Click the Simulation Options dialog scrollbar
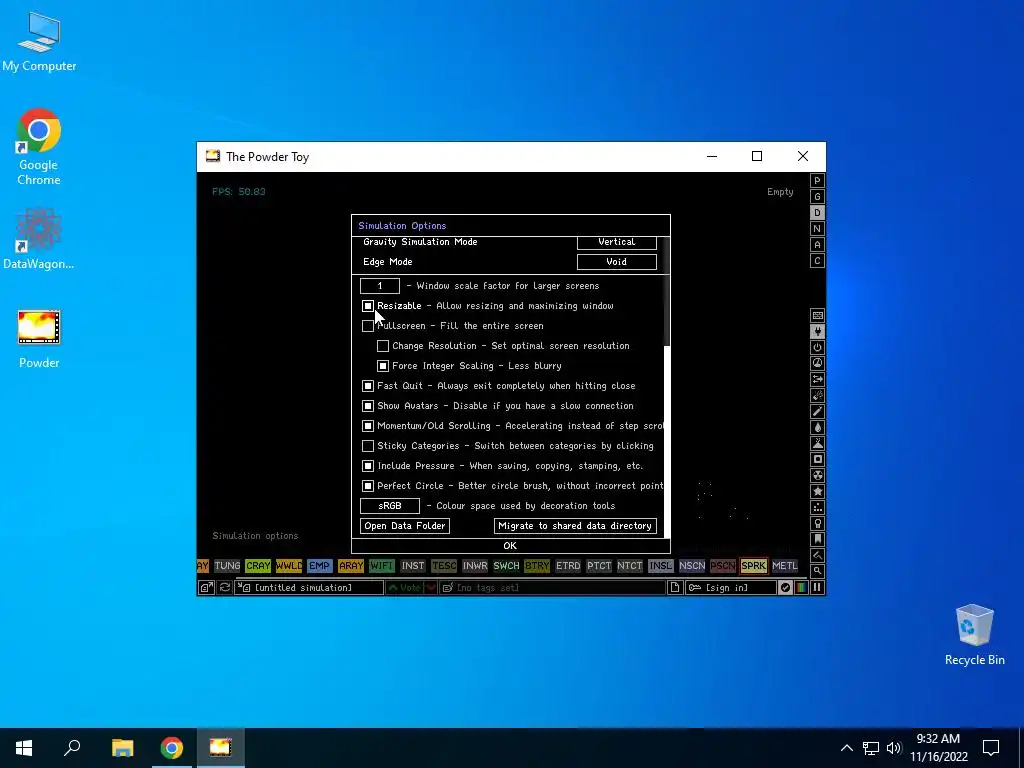The width and height of the screenshot is (1024, 768). (x=667, y=441)
